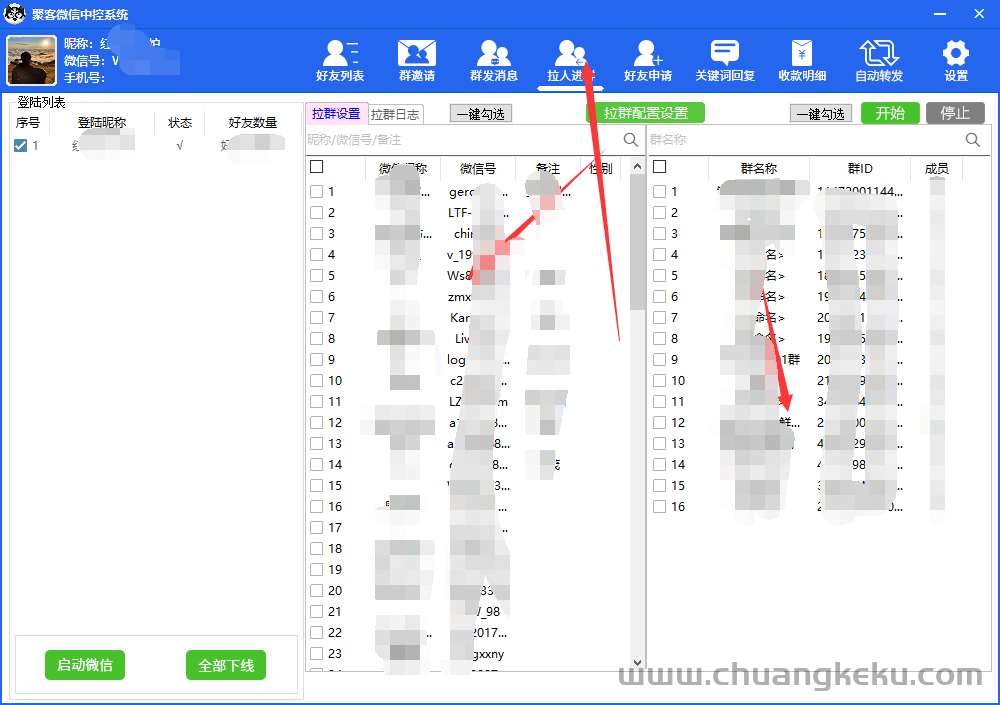The height and width of the screenshot is (705, 1000).
Task: Check group row 12 checkbox
Action: point(659,422)
